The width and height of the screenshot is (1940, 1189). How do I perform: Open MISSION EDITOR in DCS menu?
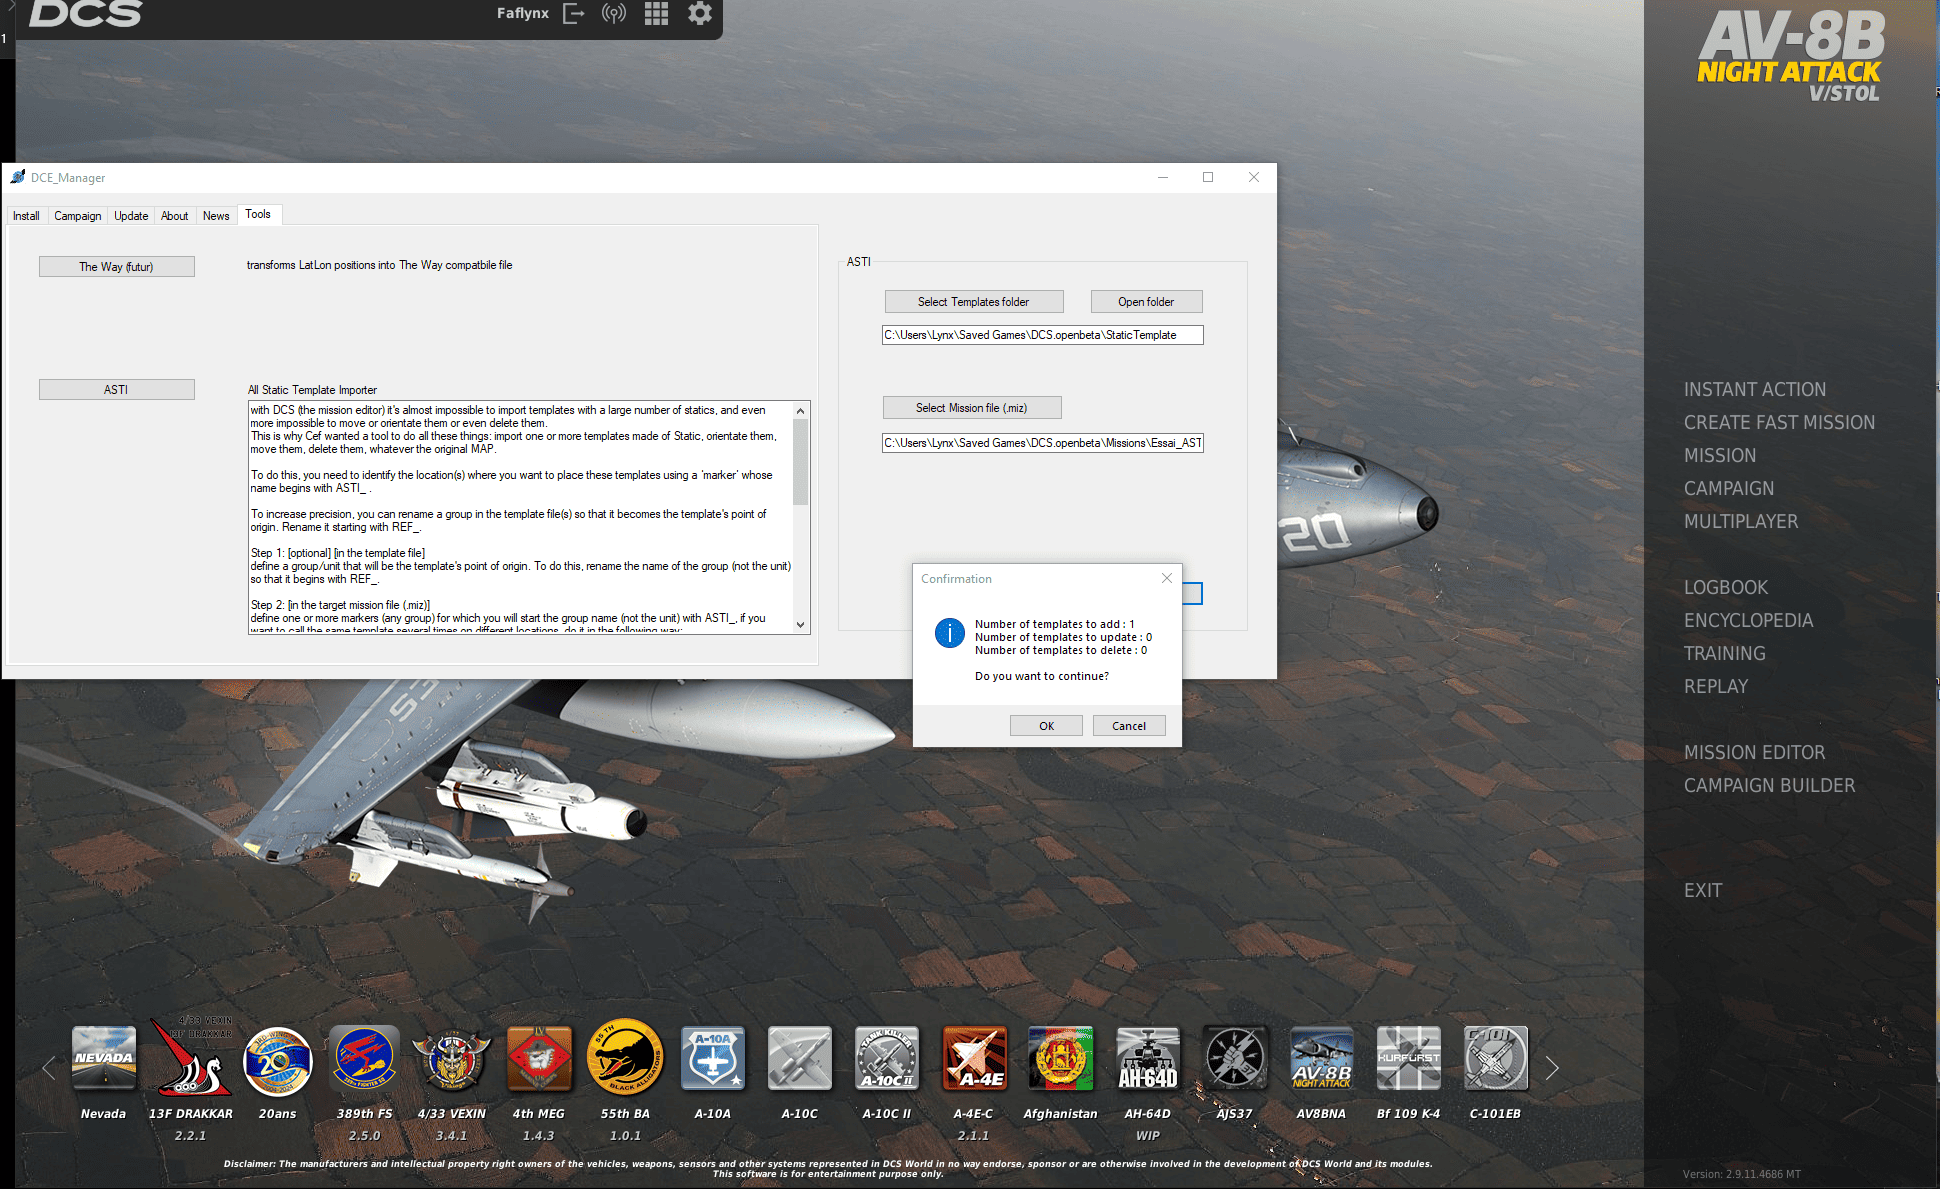(1755, 753)
